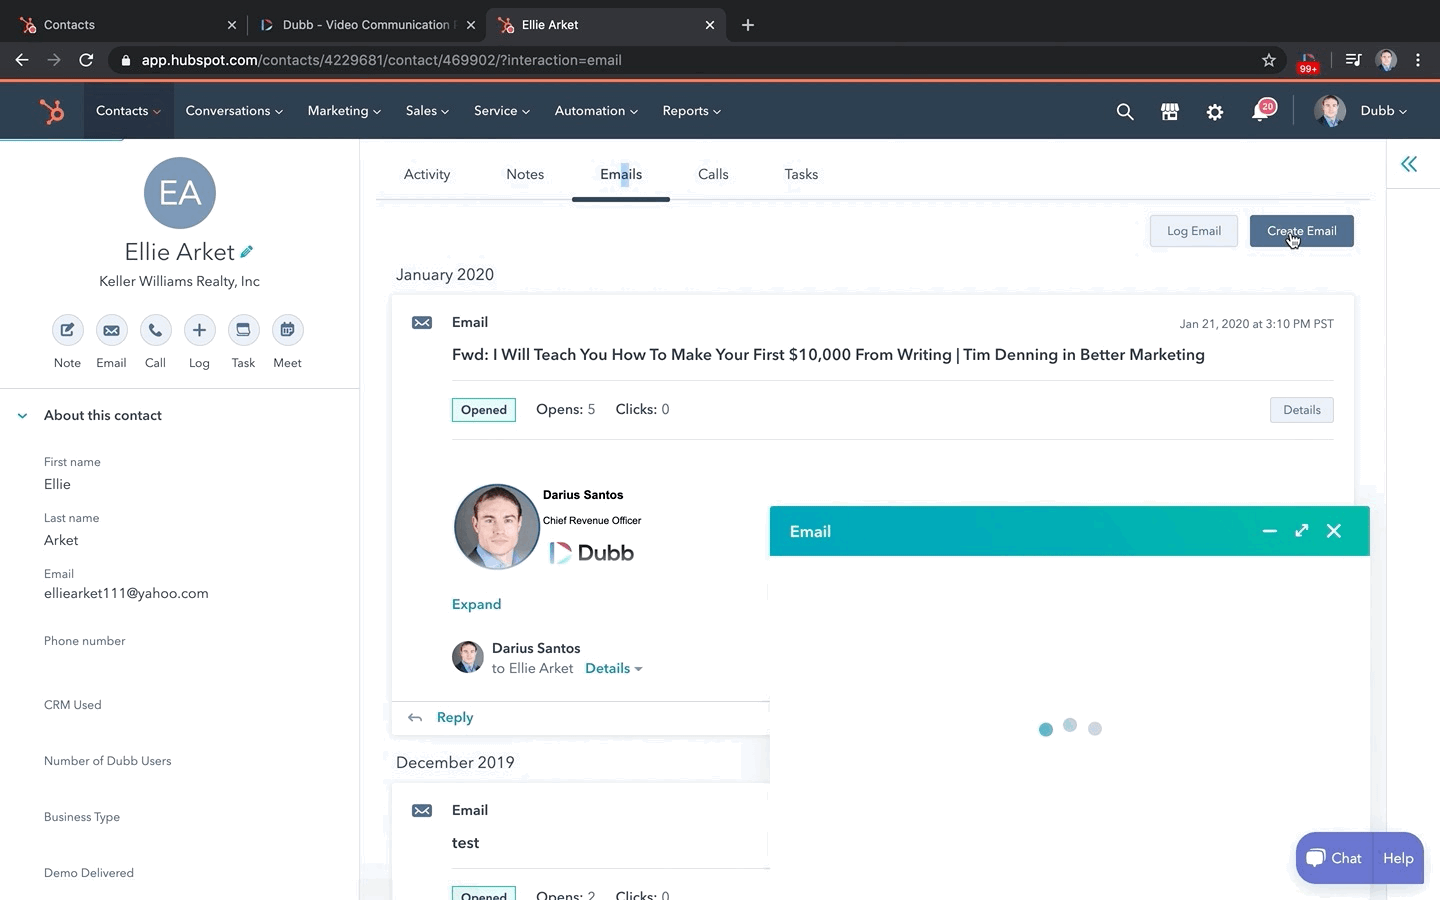Open the Automation dropdown menu

pyautogui.click(x=596, y=111)
